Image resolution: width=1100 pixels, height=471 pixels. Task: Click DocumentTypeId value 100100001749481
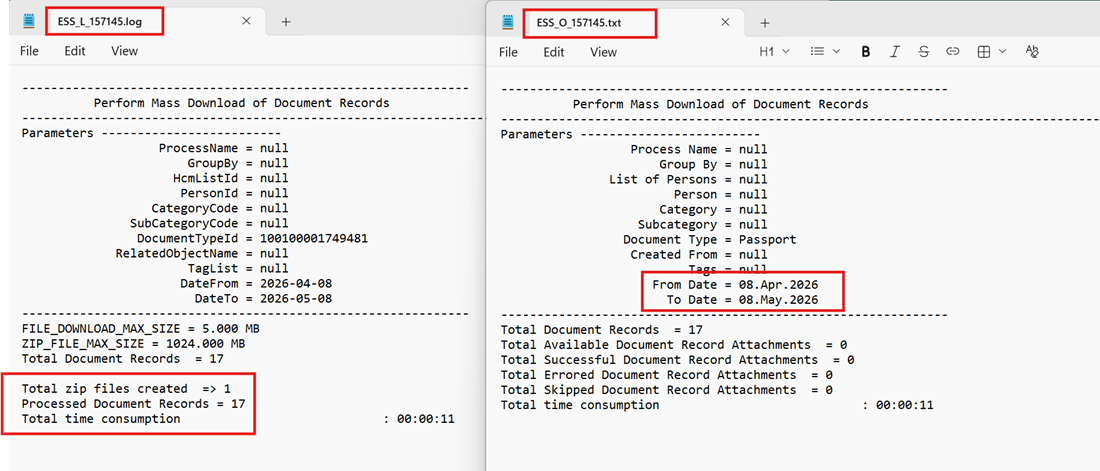click(314, 239)
